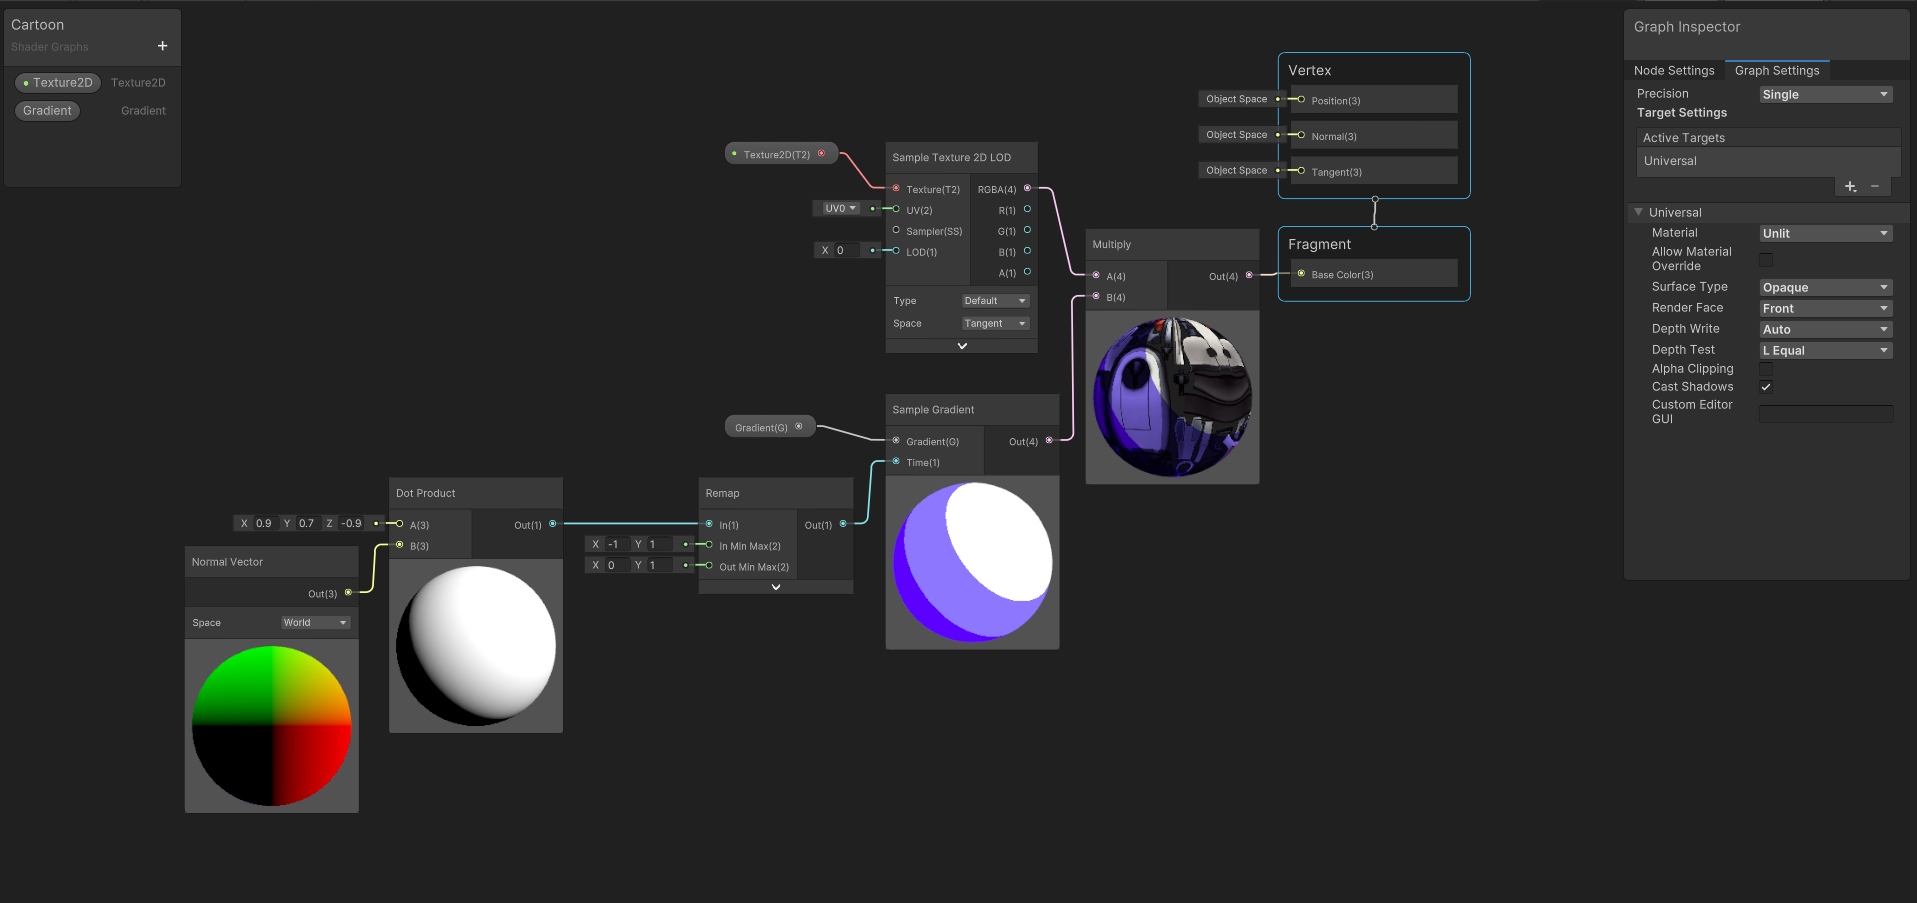Click the Out(4) output port of Sample Gradient
The height and width of the screenshot is (903, 1917).
click(1048, 441)
